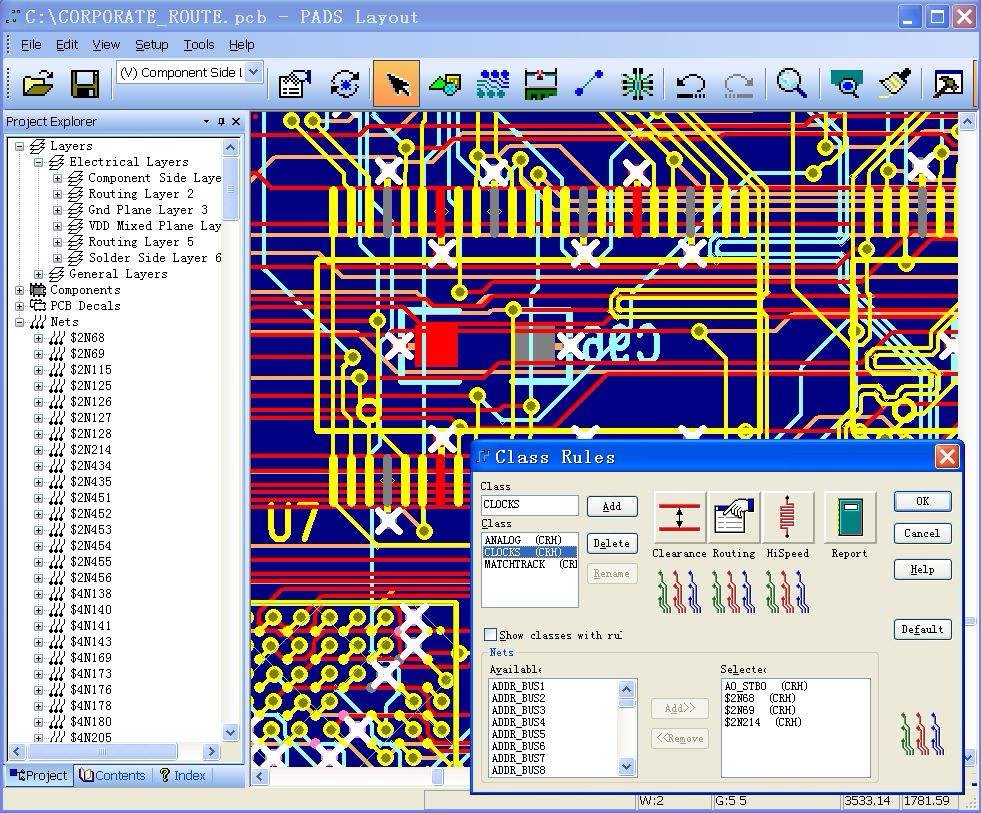Open the HiSpeed rules icon
The image size is (981, 813).
tap(788, 517)
